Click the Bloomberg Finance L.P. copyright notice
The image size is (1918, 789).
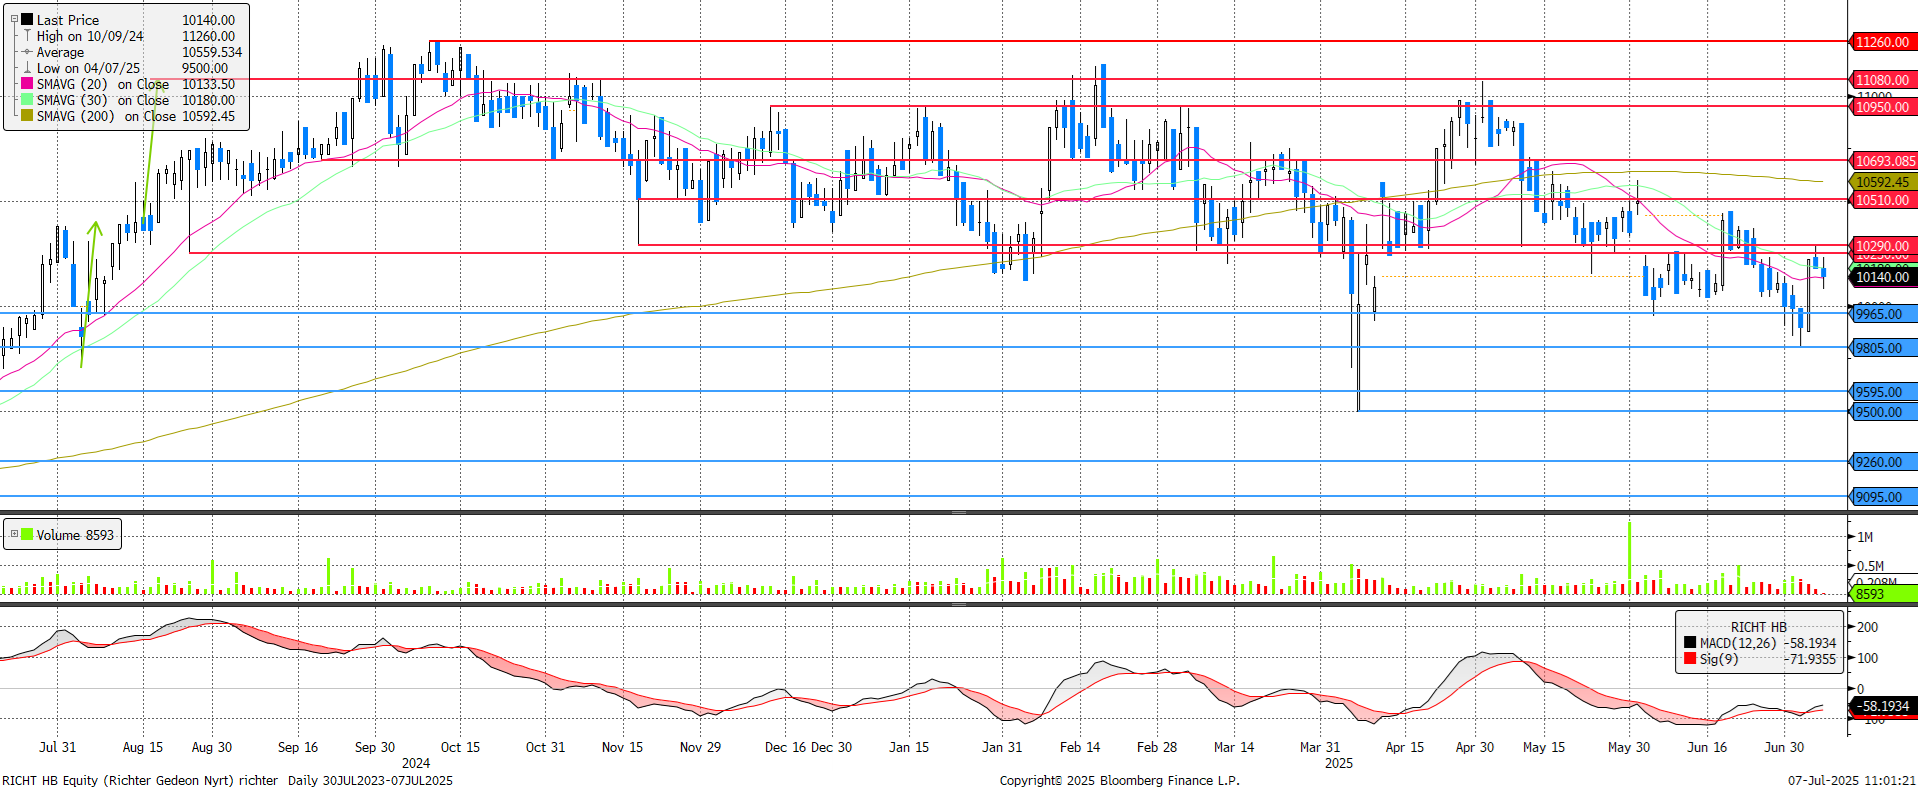click(x=1119, y=780)
